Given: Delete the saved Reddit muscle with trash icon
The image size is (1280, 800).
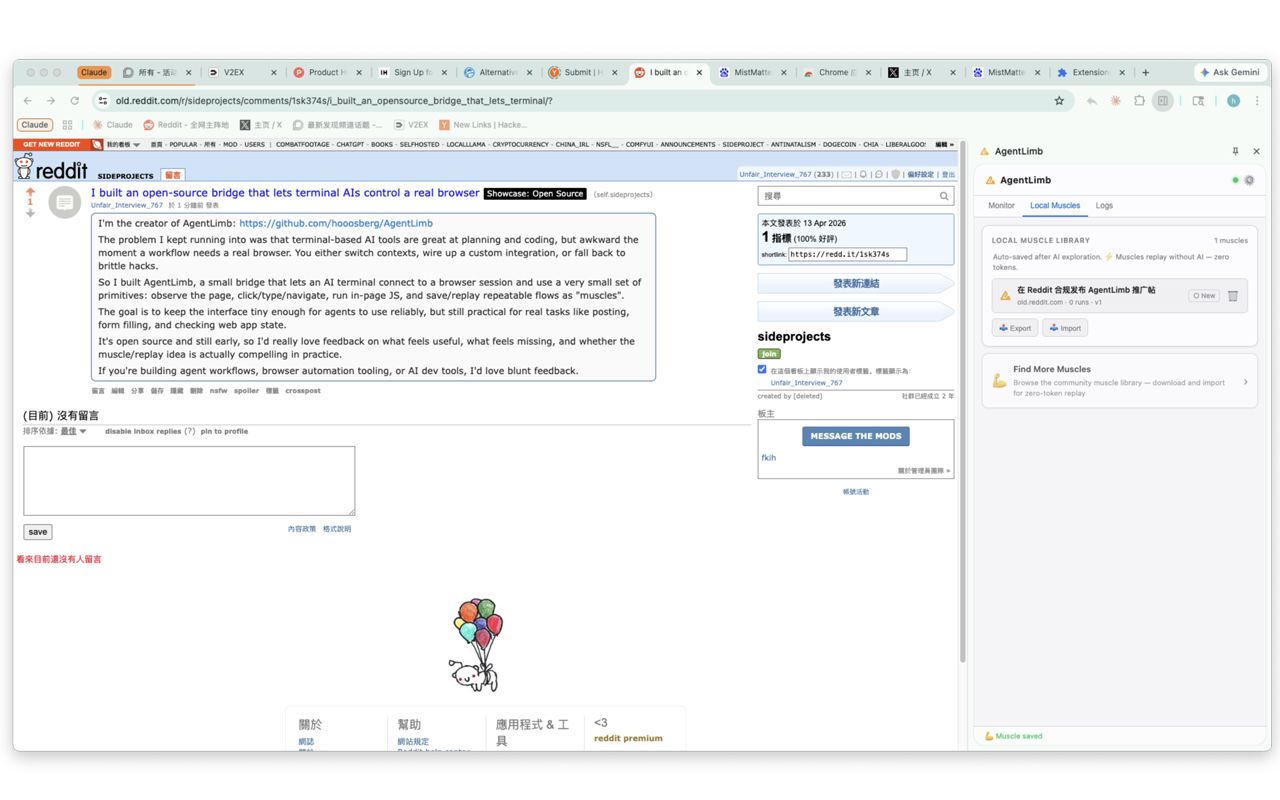Looking at the screenshot, I should [x=1233, y=296].
